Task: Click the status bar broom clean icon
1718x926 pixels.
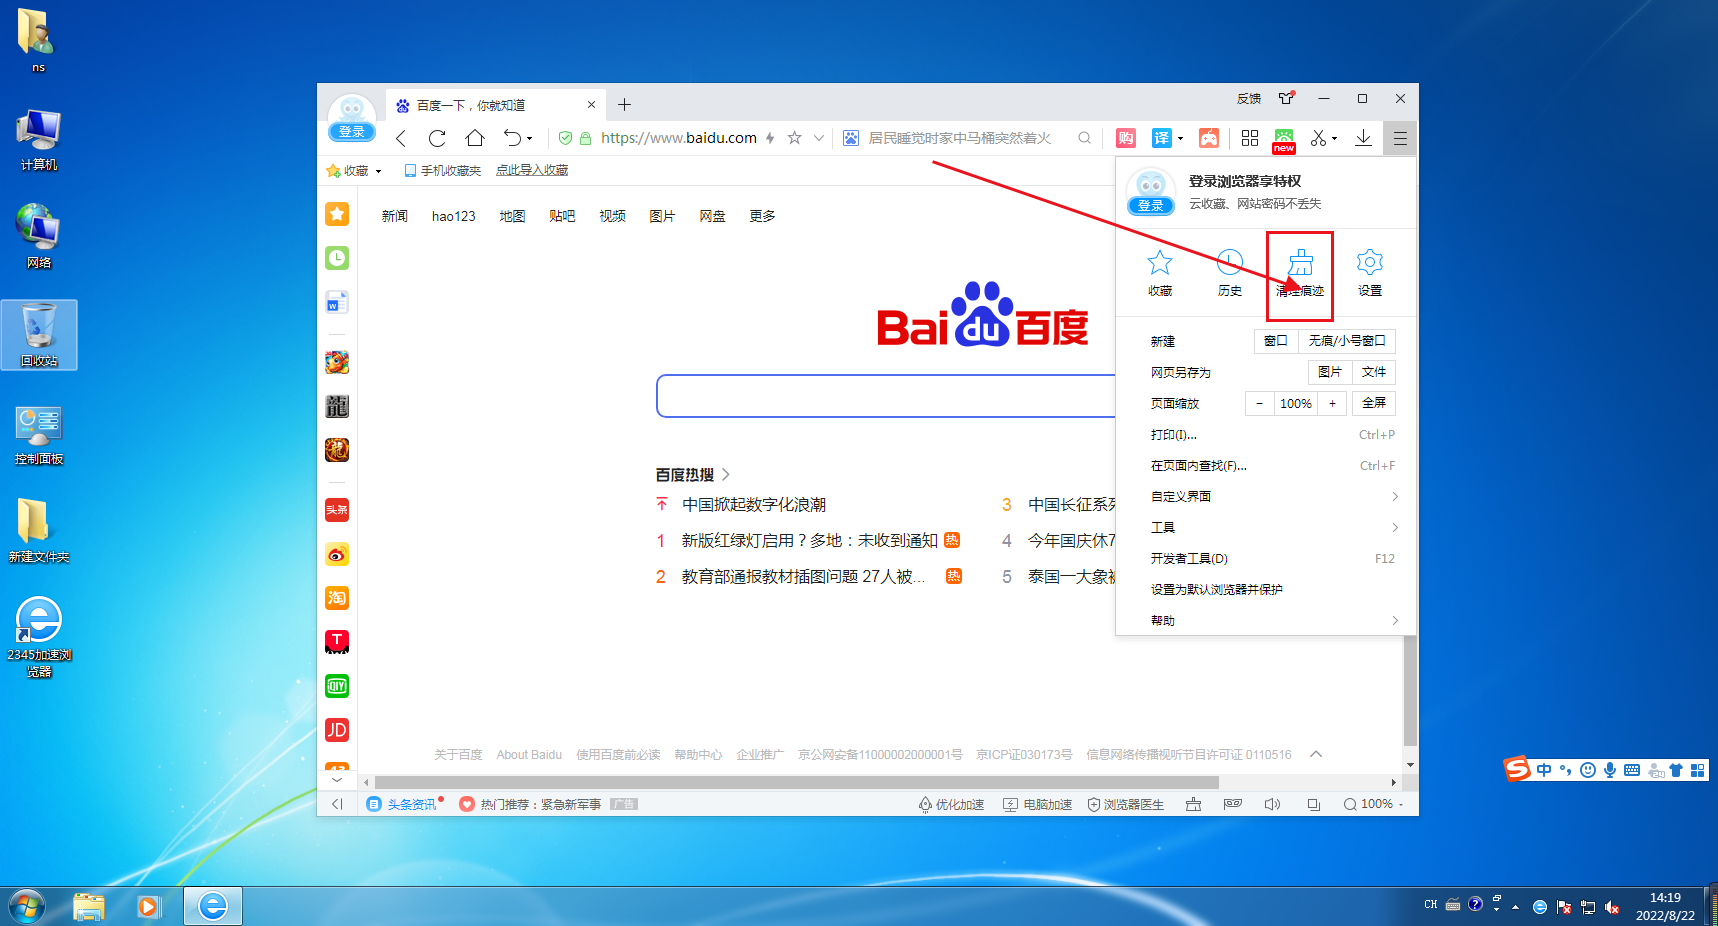Action: tap(1193, 804)
